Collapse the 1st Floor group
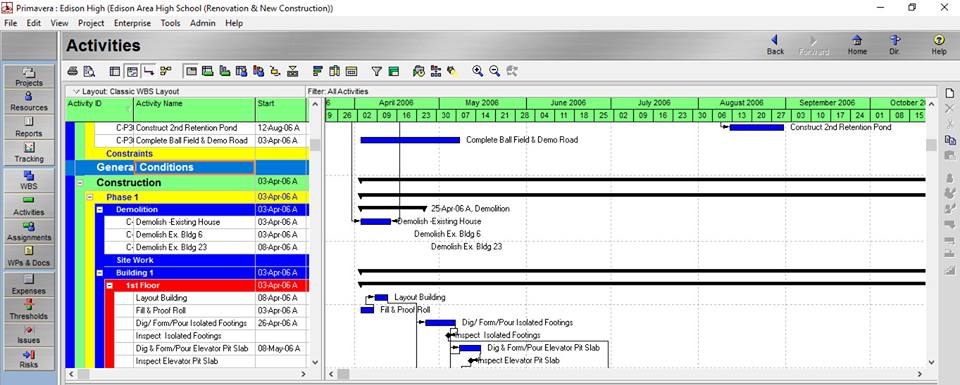The height and width of the screenshot is (385, 960). [x=109, y=285]
